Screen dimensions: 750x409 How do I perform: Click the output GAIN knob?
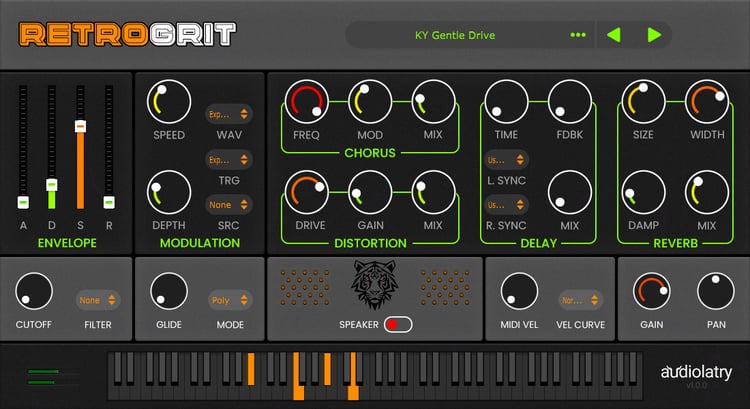tap(651, 291)
